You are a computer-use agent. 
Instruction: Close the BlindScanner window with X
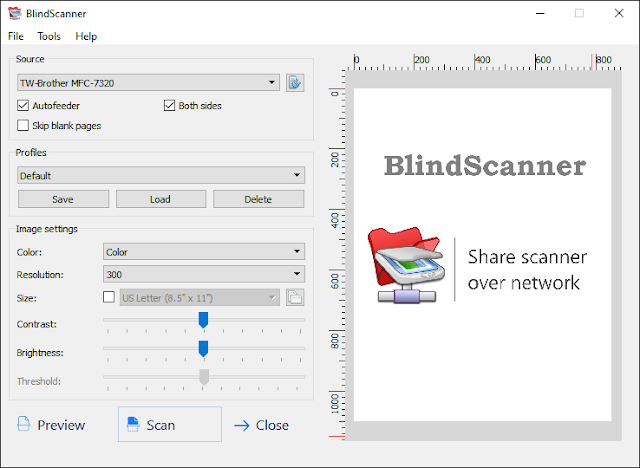click(x=619, y=13)
